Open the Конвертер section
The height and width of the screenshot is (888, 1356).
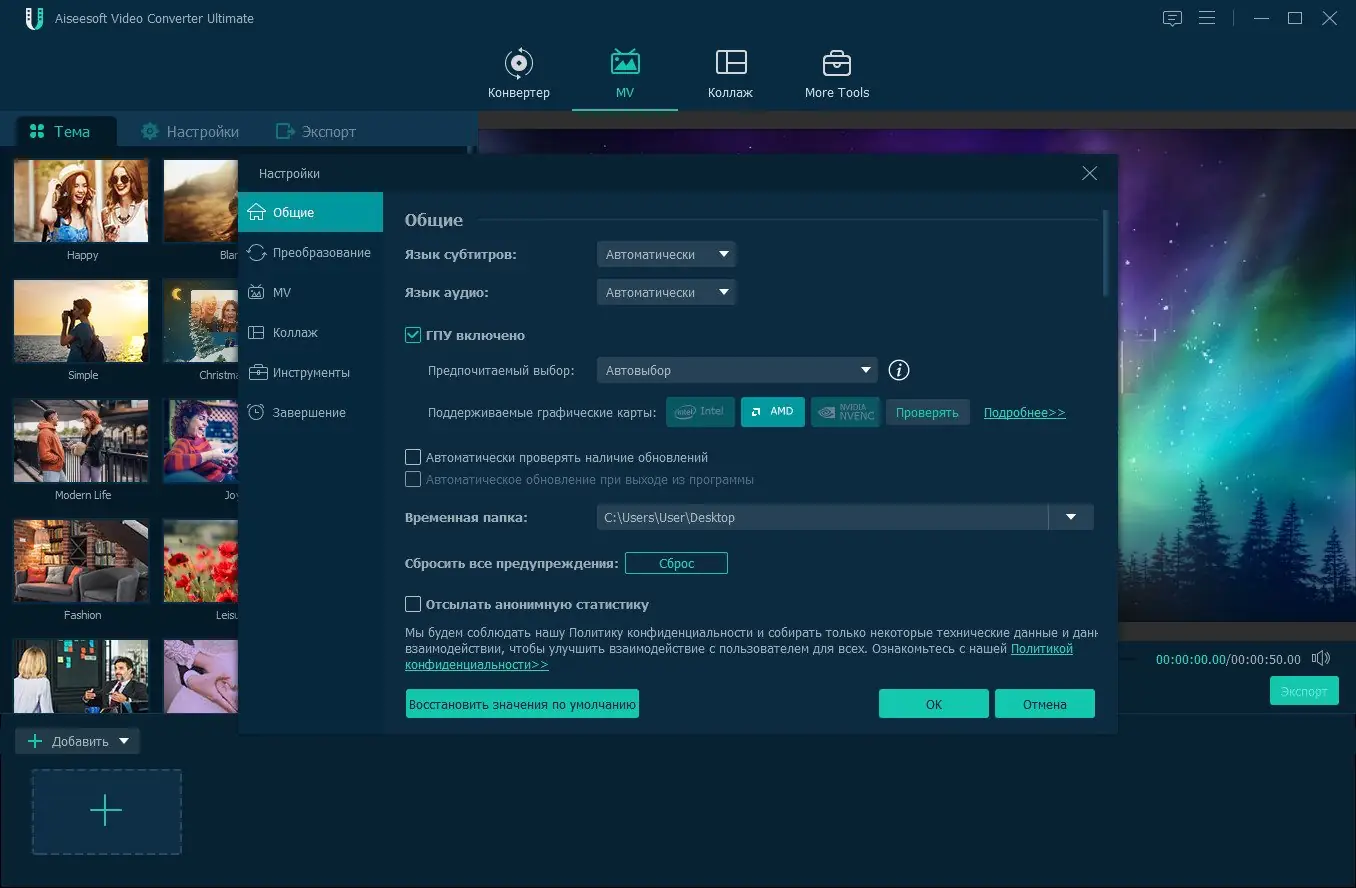tap(519, 73)
